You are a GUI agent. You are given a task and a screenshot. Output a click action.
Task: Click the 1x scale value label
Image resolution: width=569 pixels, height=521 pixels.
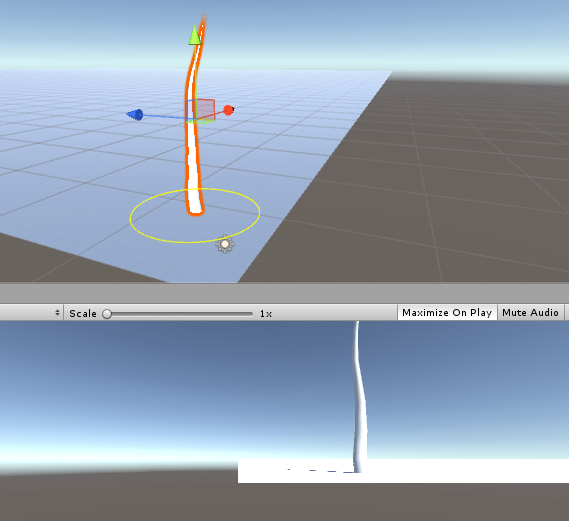point(266,314)
